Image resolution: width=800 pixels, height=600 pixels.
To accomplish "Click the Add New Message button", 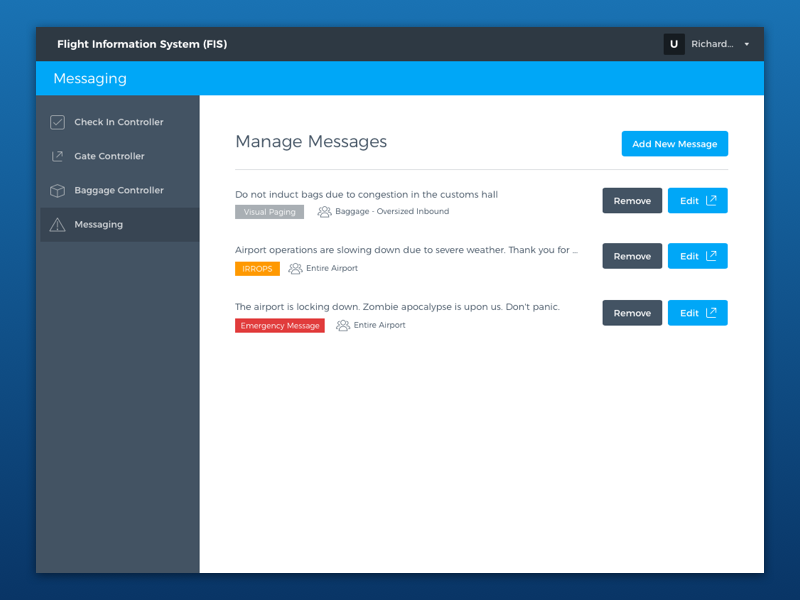I will click(x=674, y=144).
